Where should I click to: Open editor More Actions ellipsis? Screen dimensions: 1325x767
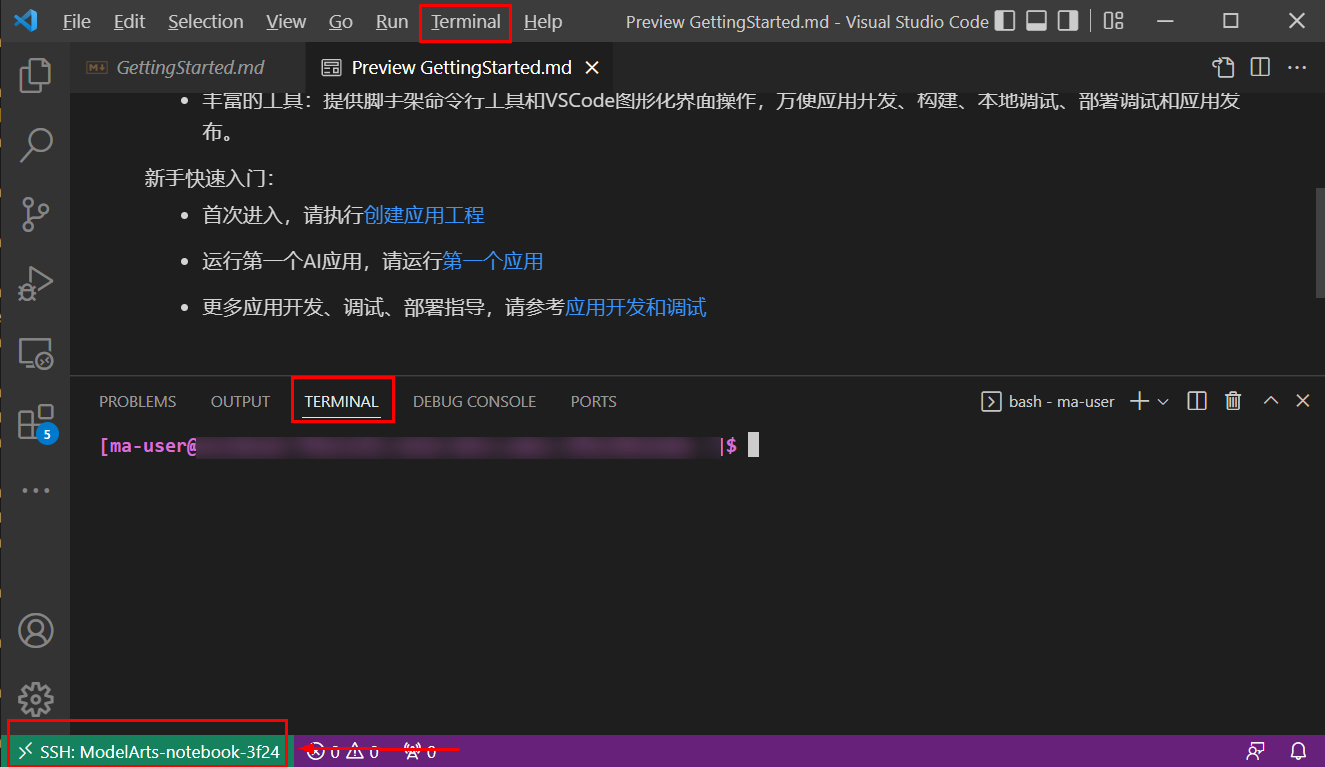1297,67
